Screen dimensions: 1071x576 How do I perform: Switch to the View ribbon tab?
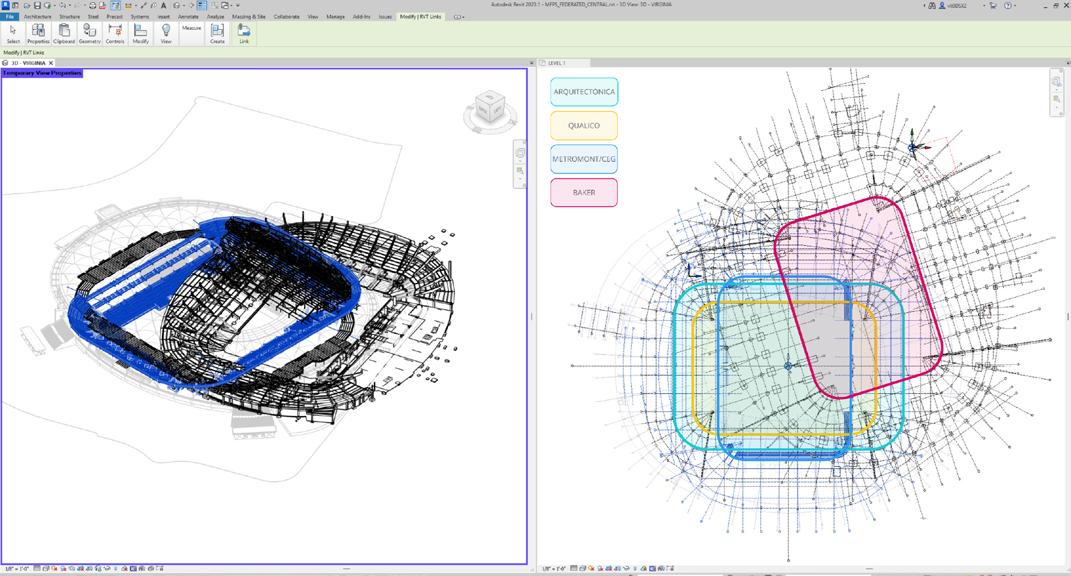pos(313,16)
